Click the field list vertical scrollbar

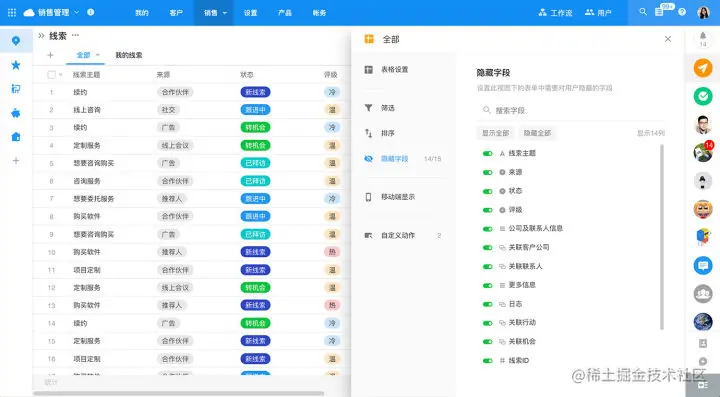tap(662, 237)
